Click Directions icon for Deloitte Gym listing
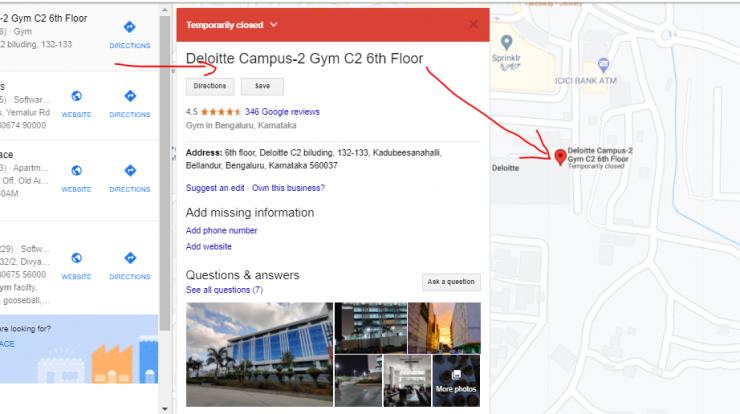This screenshot has height=414, width=740. (x=130, y=27)
